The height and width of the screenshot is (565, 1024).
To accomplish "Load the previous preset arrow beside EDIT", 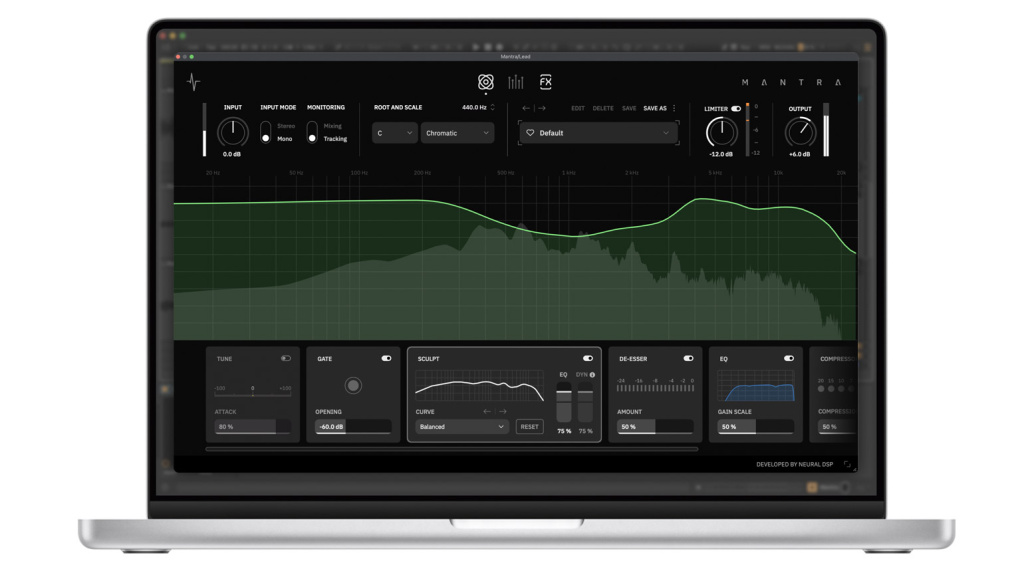I will [x=526, y=108].
